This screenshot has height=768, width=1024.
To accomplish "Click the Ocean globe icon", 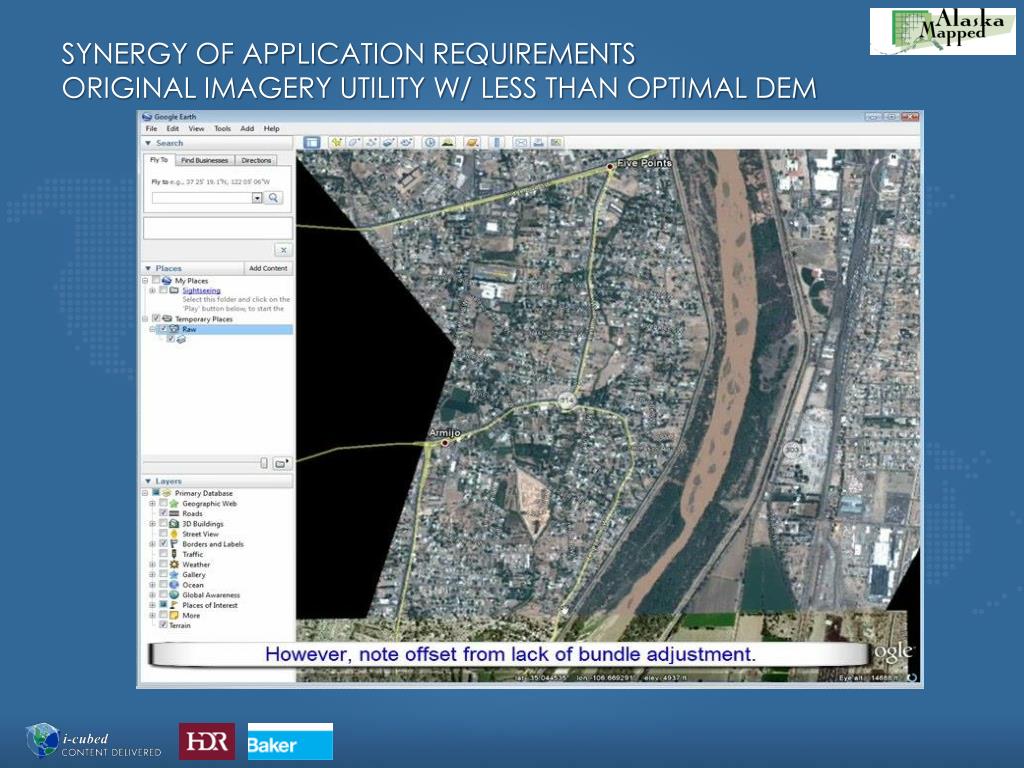I will point(174,584).
